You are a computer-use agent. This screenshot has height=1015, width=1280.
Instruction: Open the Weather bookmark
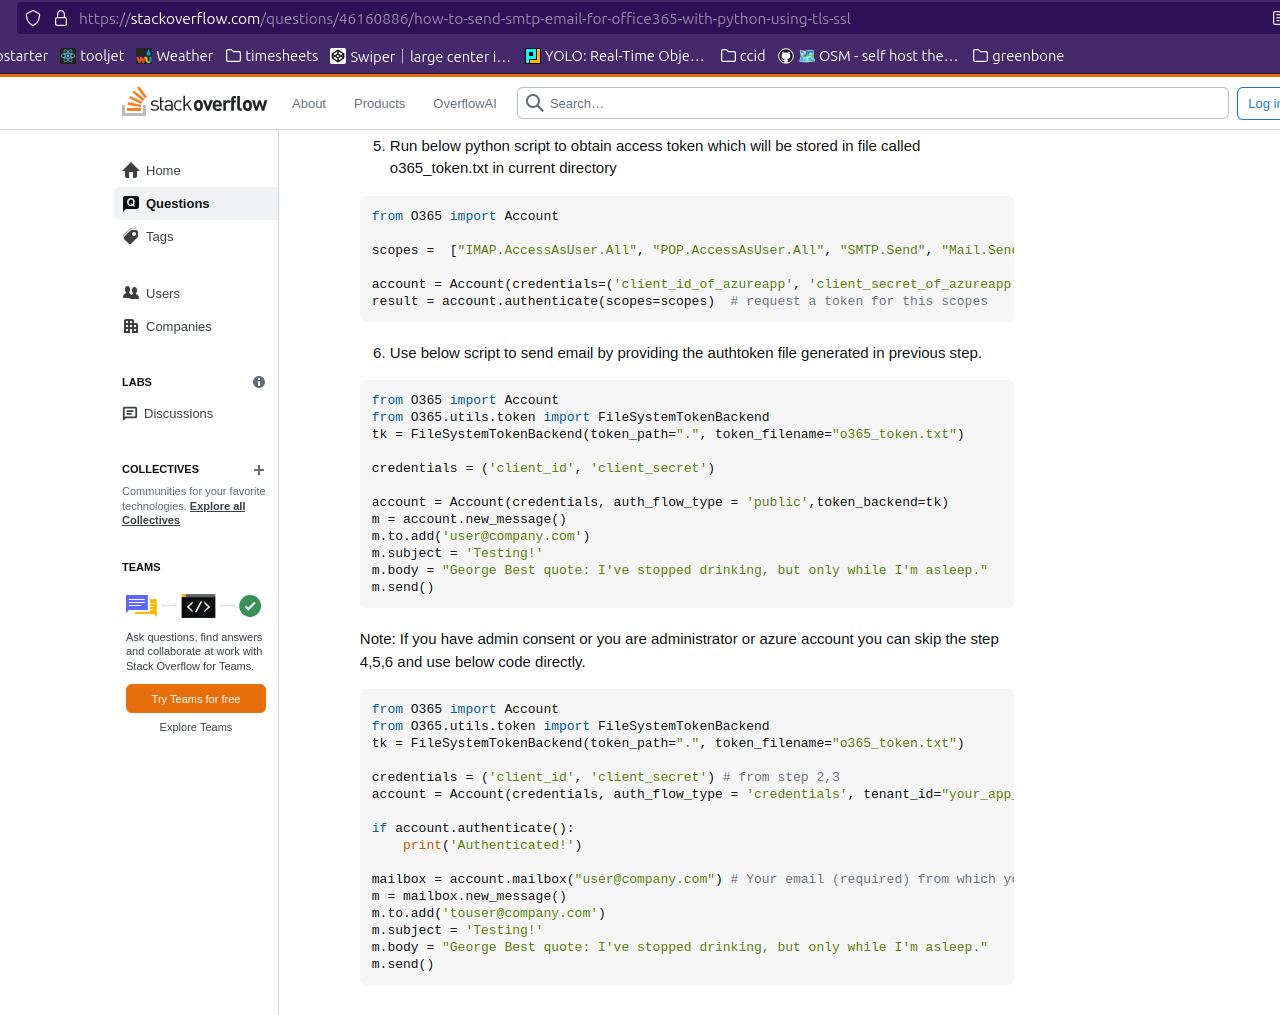click(174, 56)
